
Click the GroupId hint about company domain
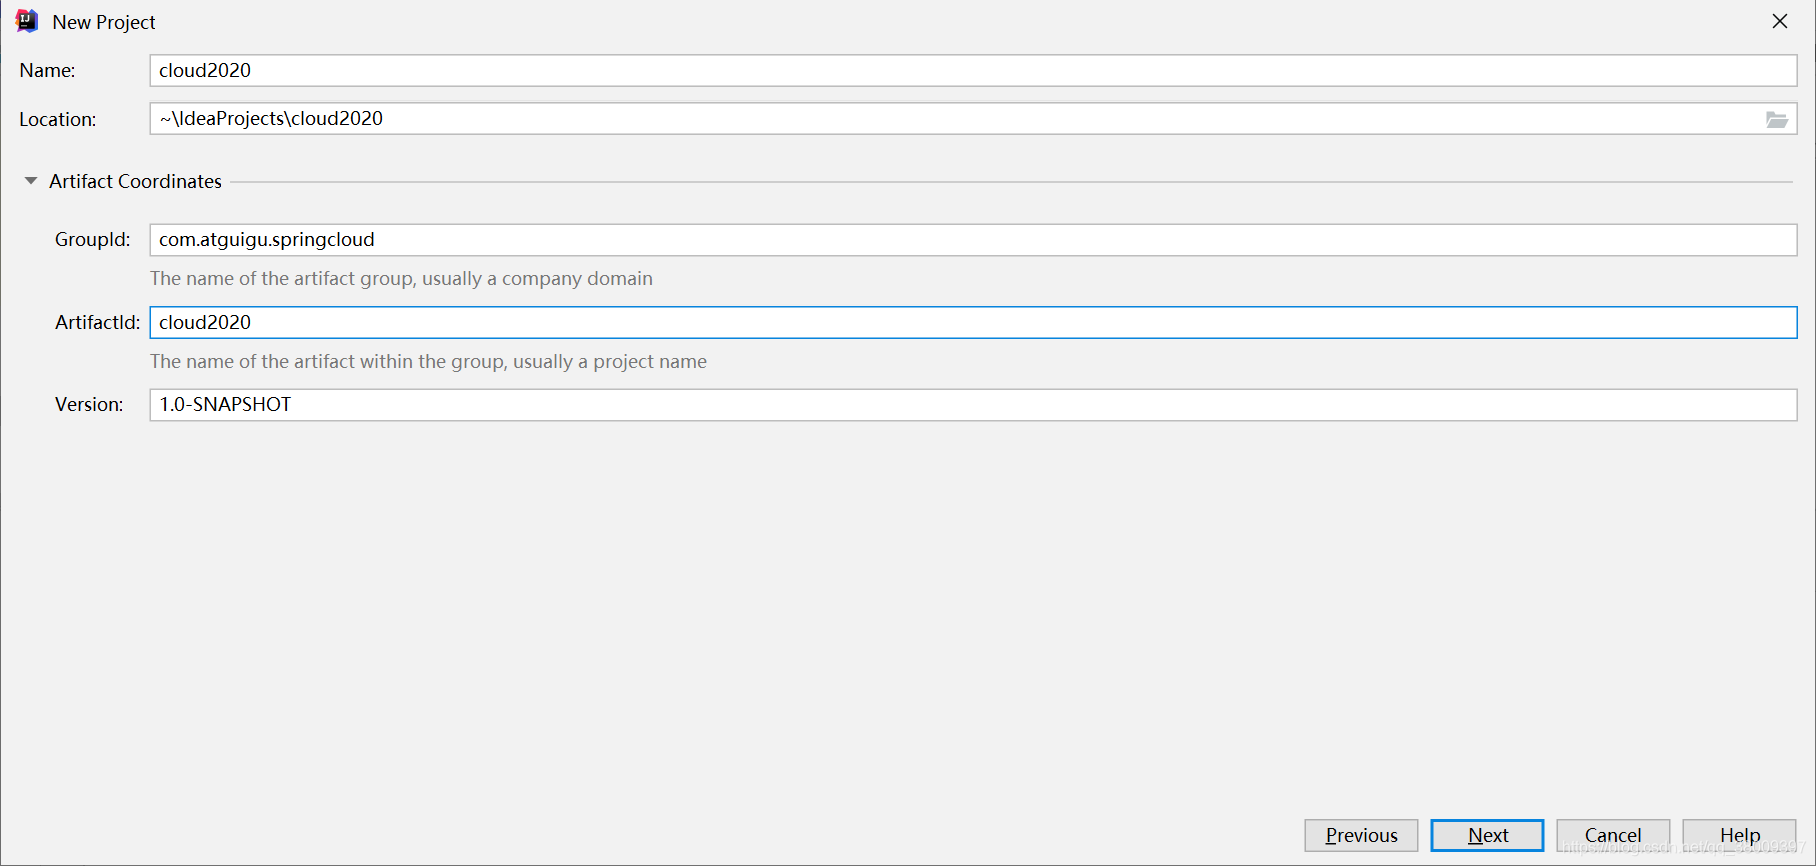(x=401, y=279)
